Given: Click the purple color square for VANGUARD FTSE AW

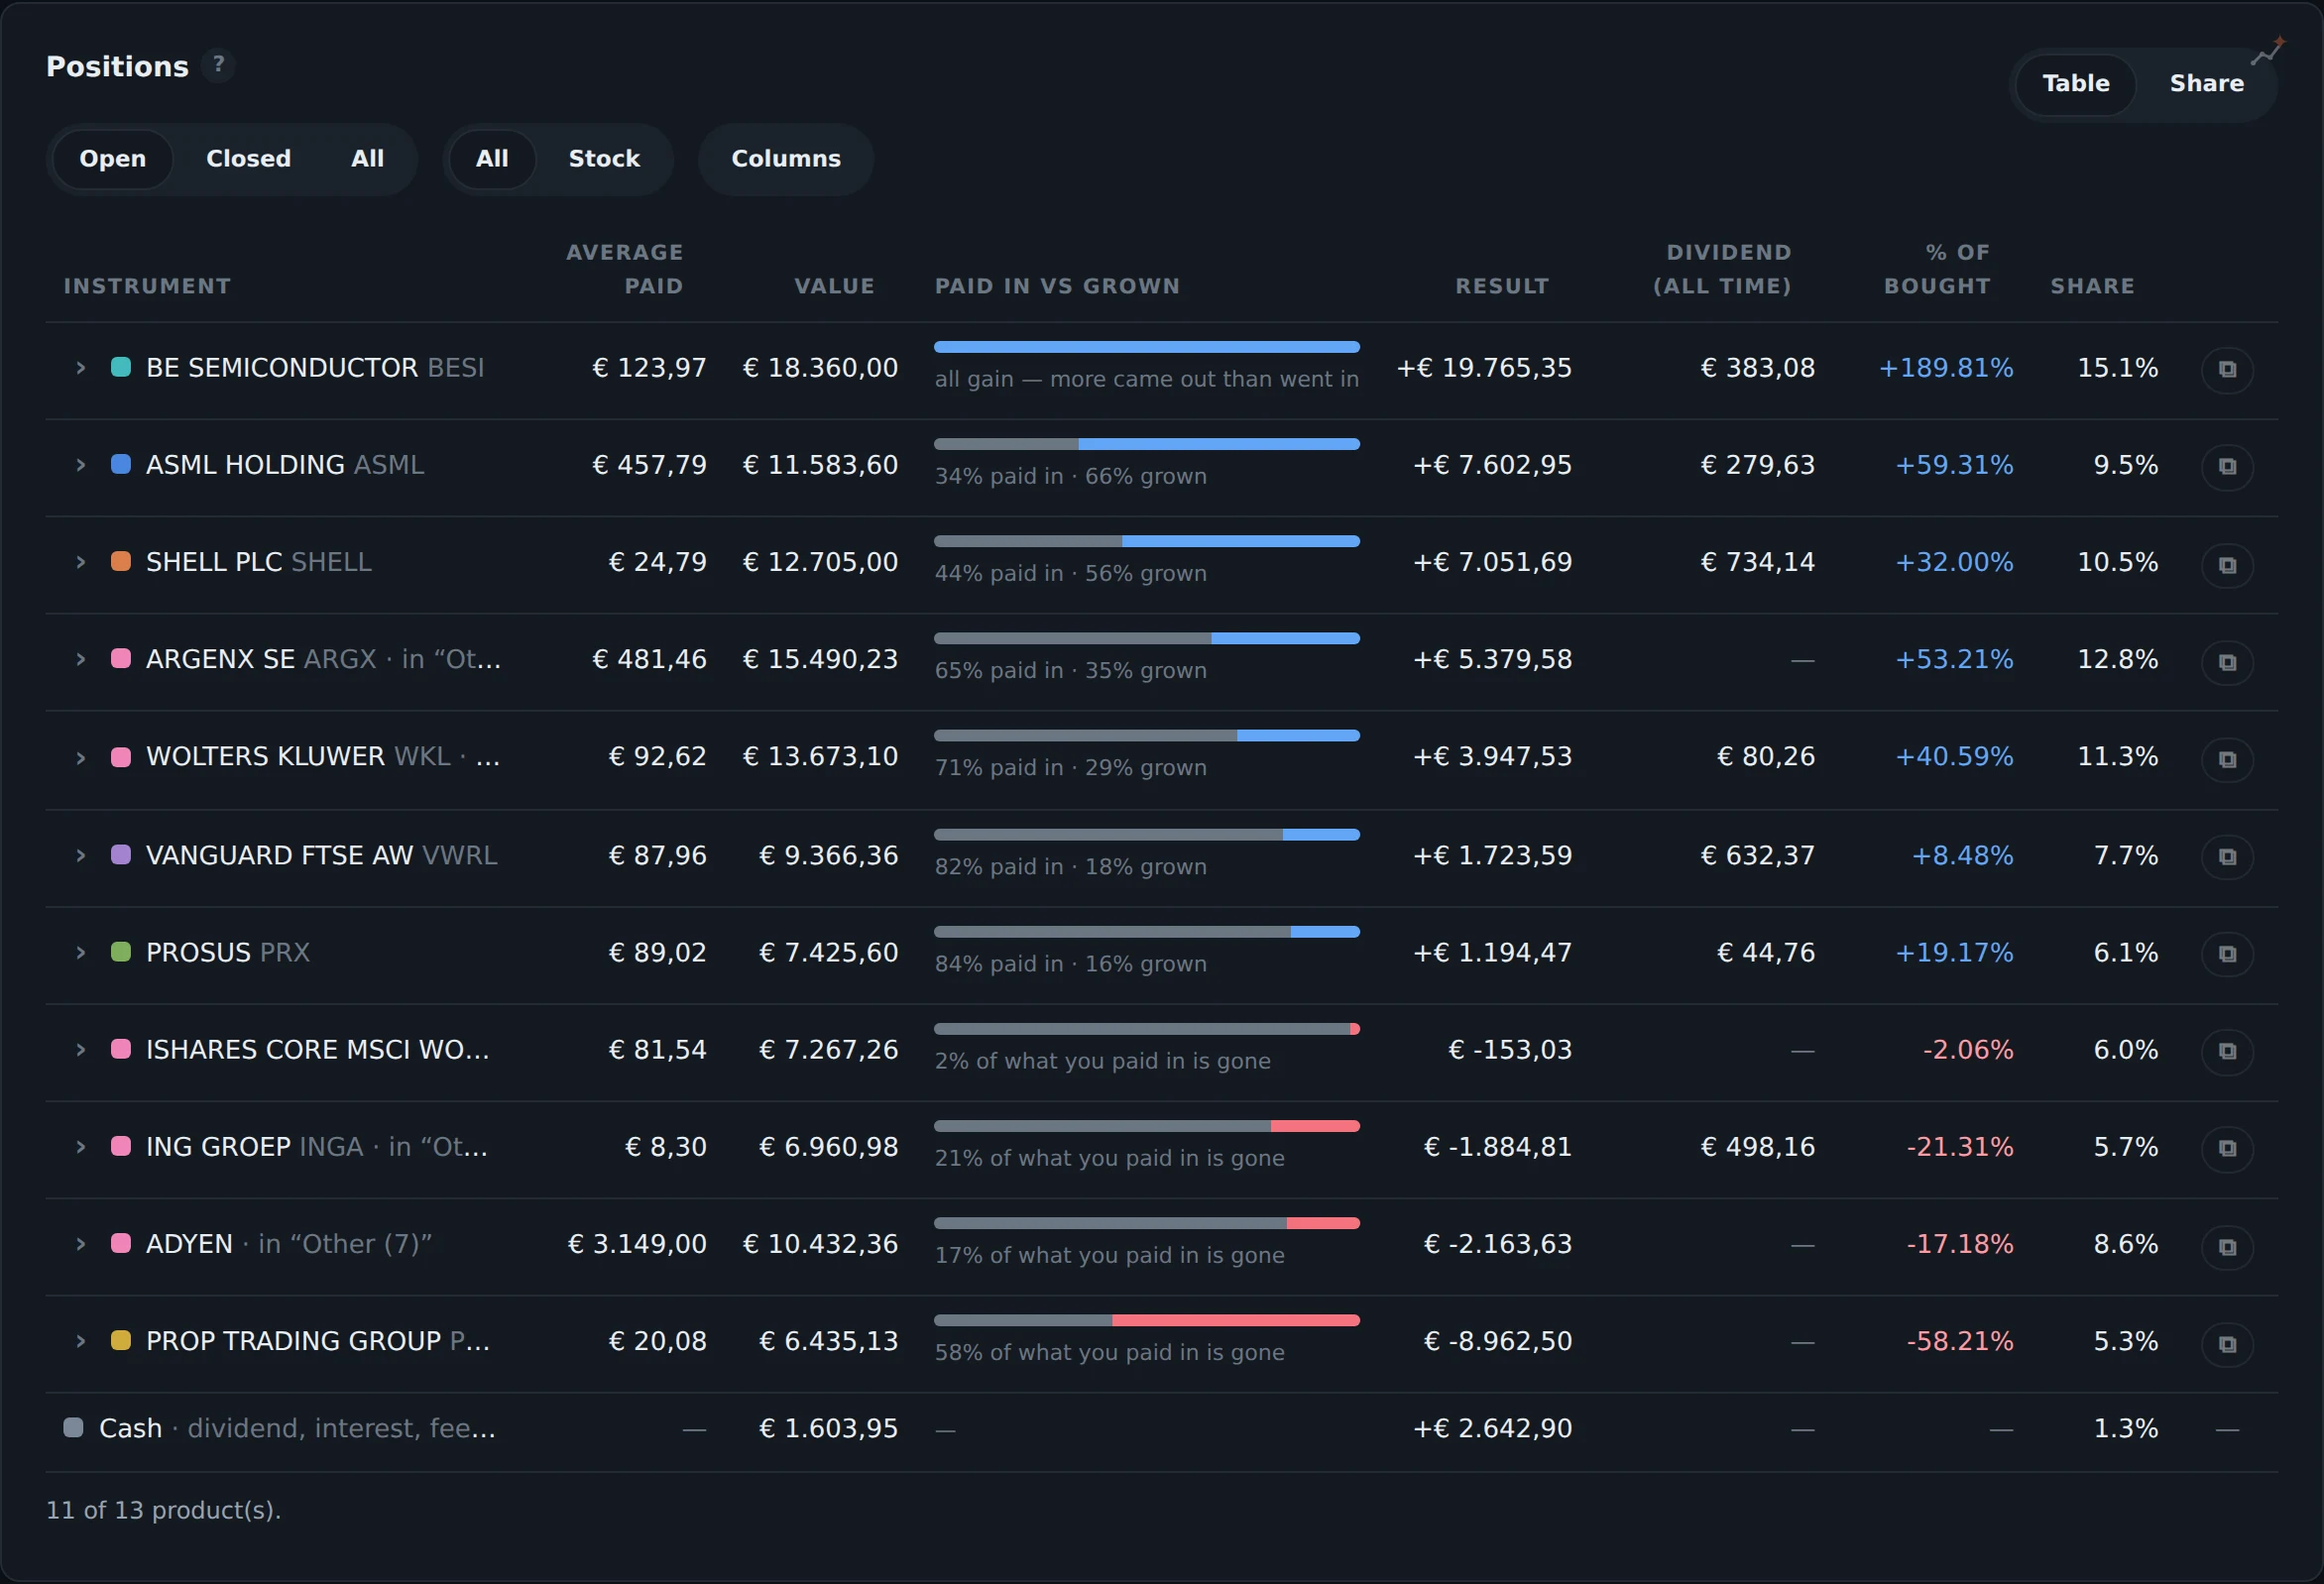Looking at the screenshot, I should pos(121,854).
